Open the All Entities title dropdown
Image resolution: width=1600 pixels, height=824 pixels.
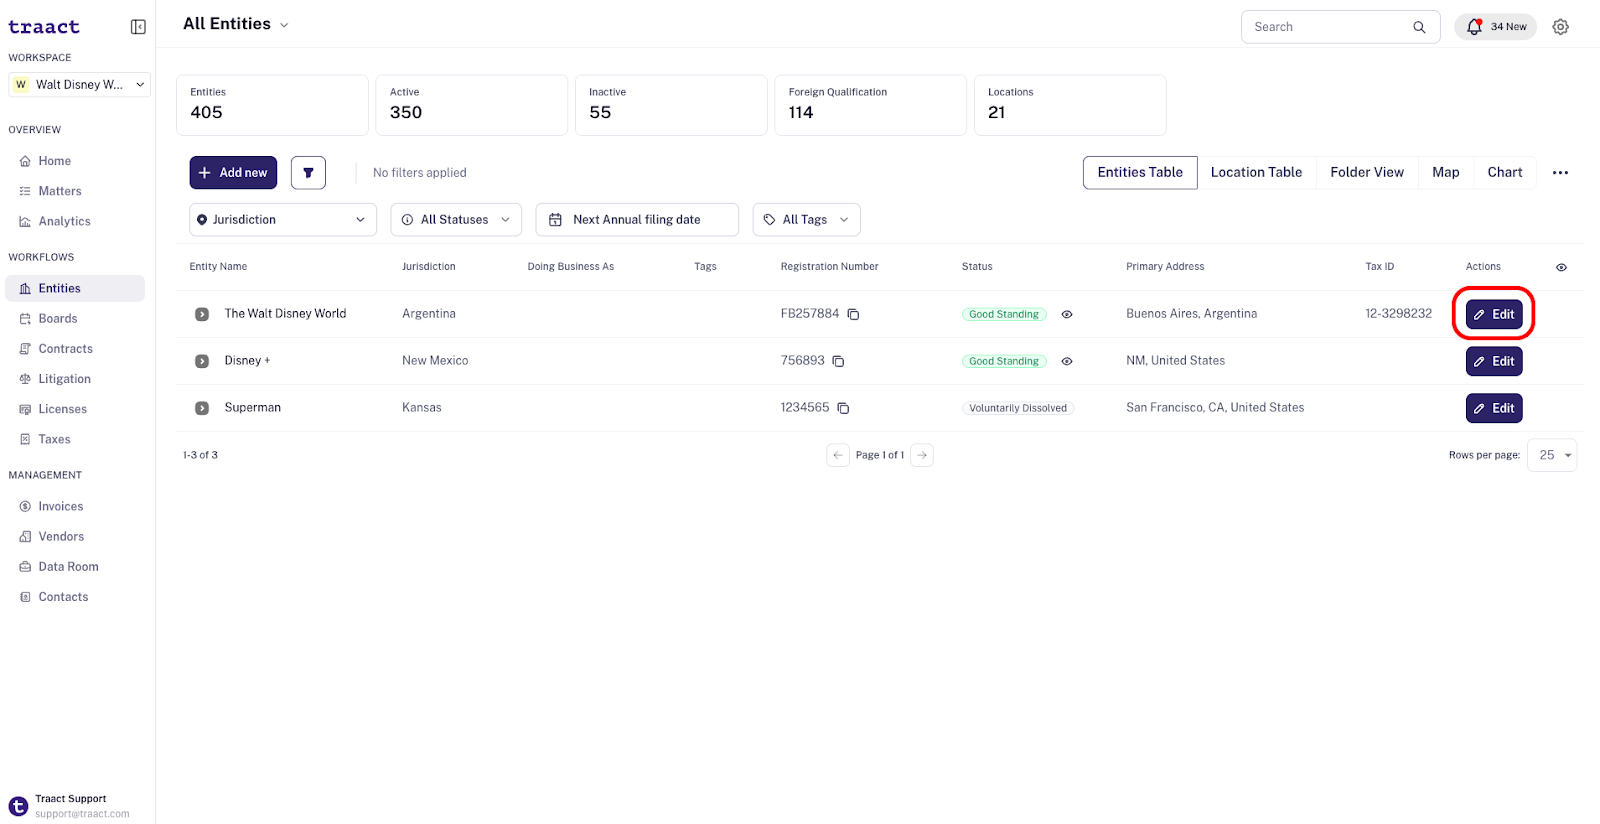point(236,24)
